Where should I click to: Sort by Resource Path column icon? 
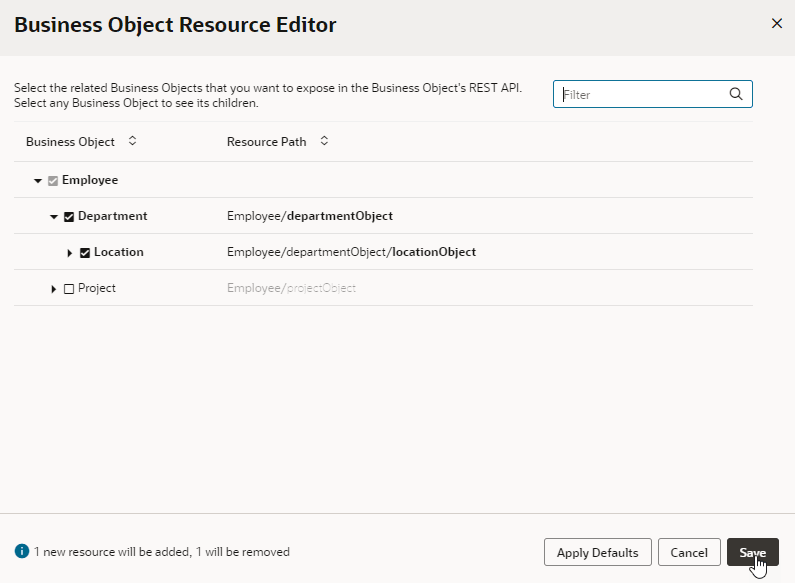[x=324, y=142]
